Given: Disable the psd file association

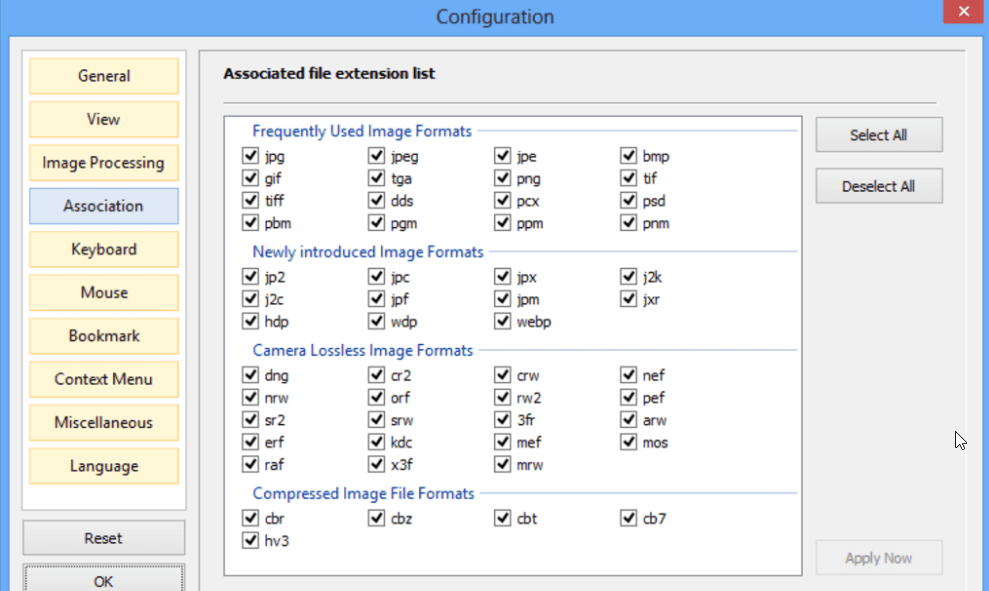Looking at the screenshot, I should click(628, 200).
